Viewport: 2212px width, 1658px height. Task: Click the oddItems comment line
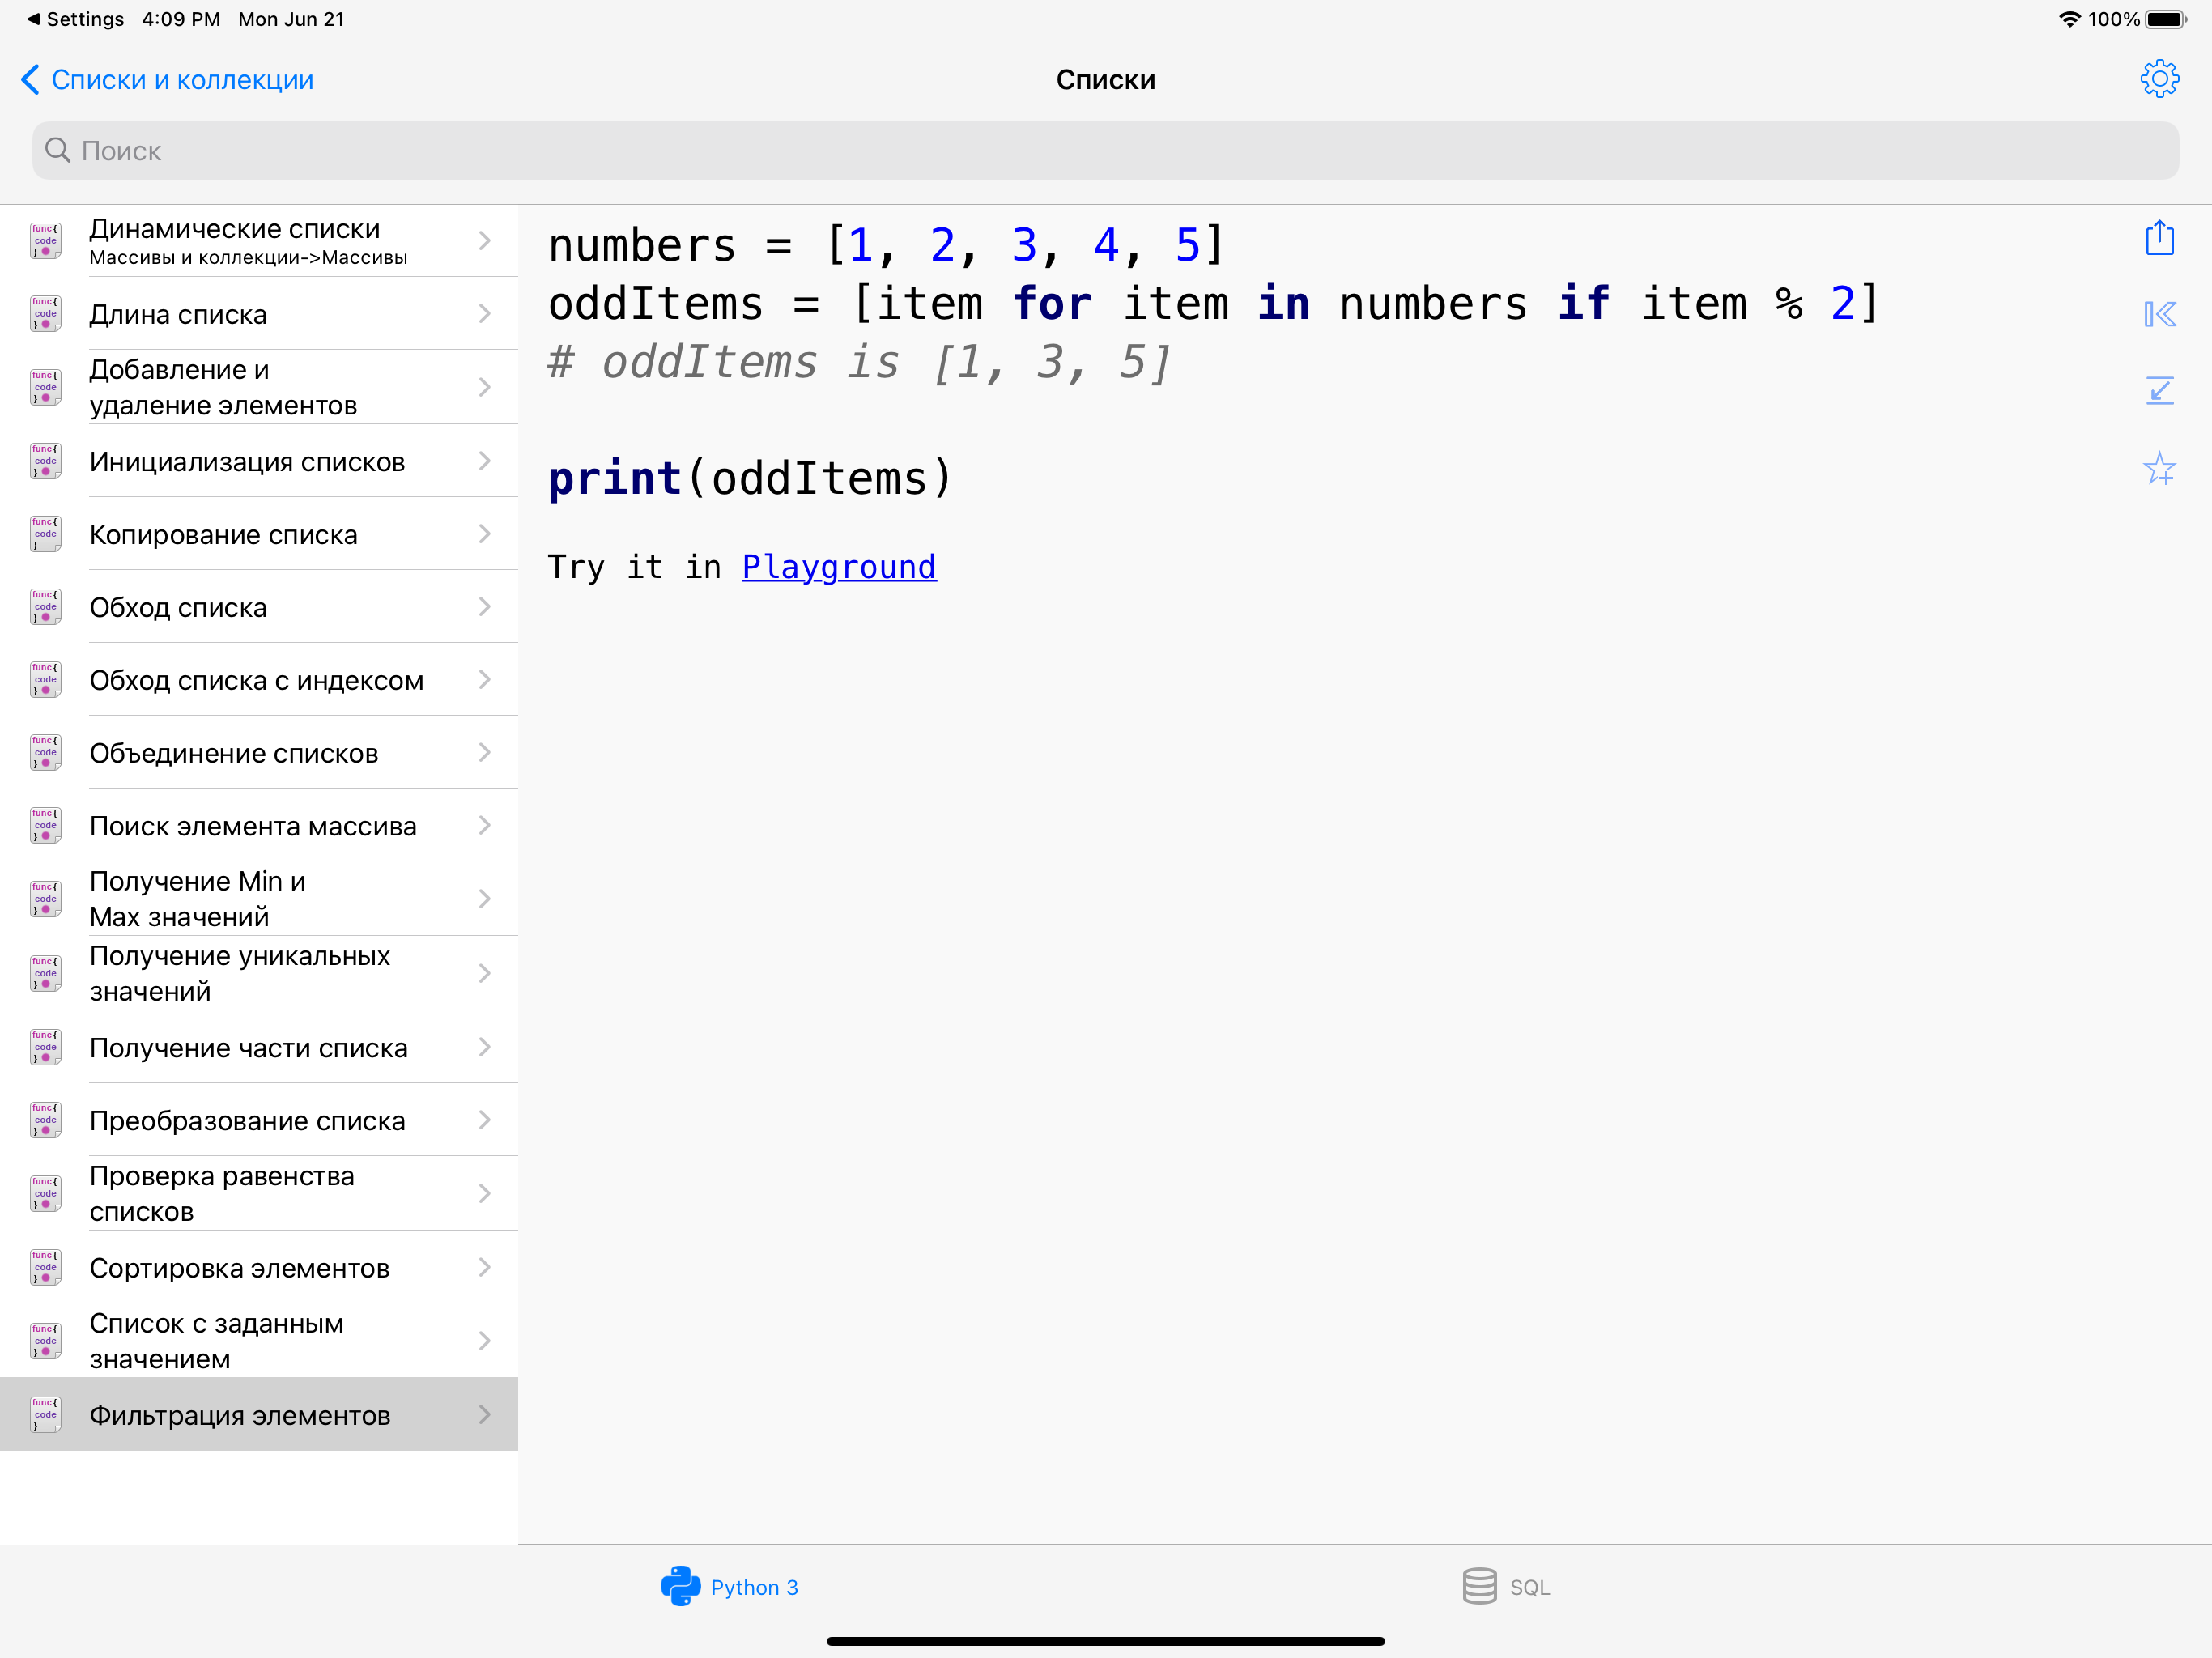coord(859,362)
